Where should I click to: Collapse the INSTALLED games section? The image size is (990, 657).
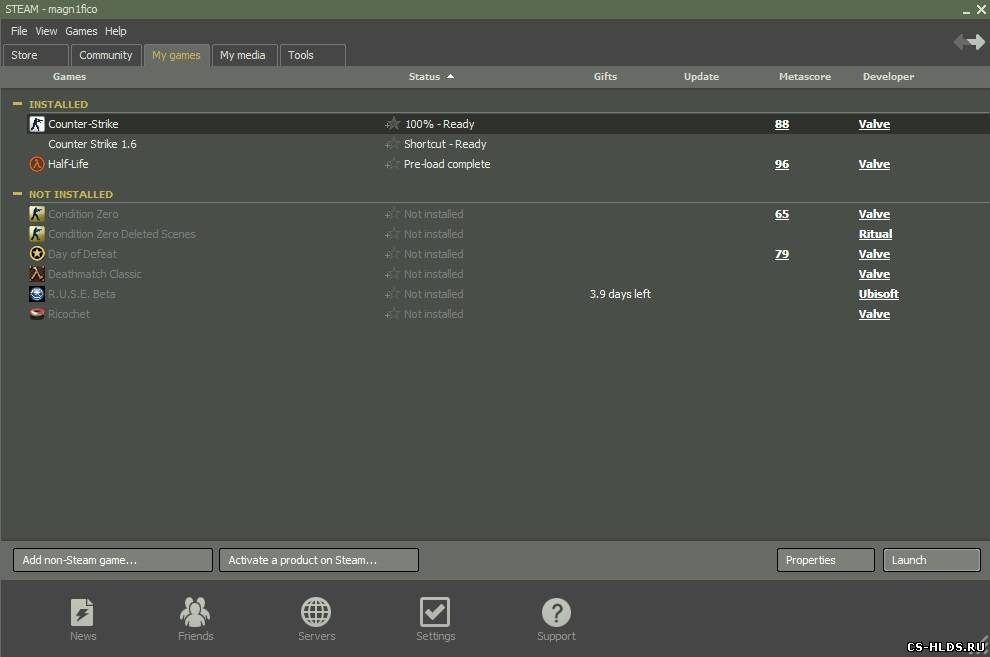pos(18,104)
